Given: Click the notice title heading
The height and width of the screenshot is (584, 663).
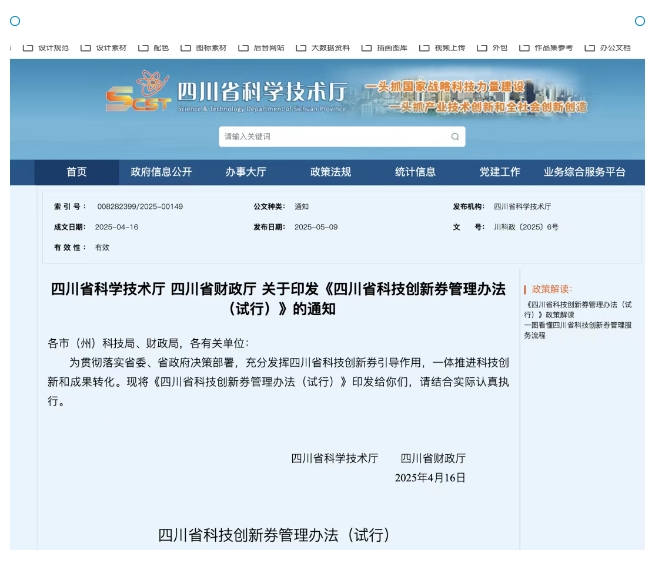Looking at the screenshot, I should tap(278, 299).
